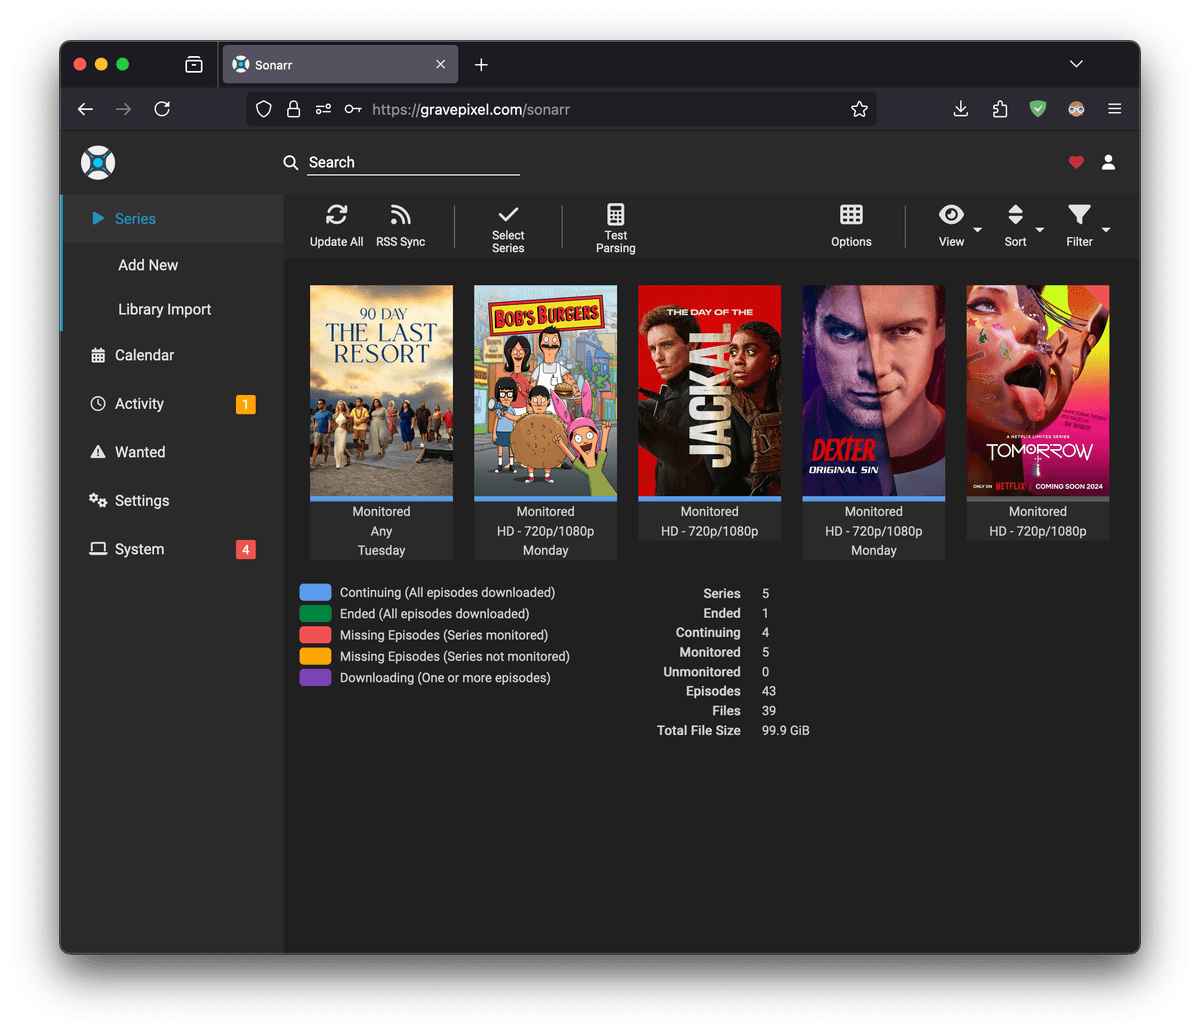1200x1033 pixels.
Task: Click the browser back arrow
Action: pos(86,109)
